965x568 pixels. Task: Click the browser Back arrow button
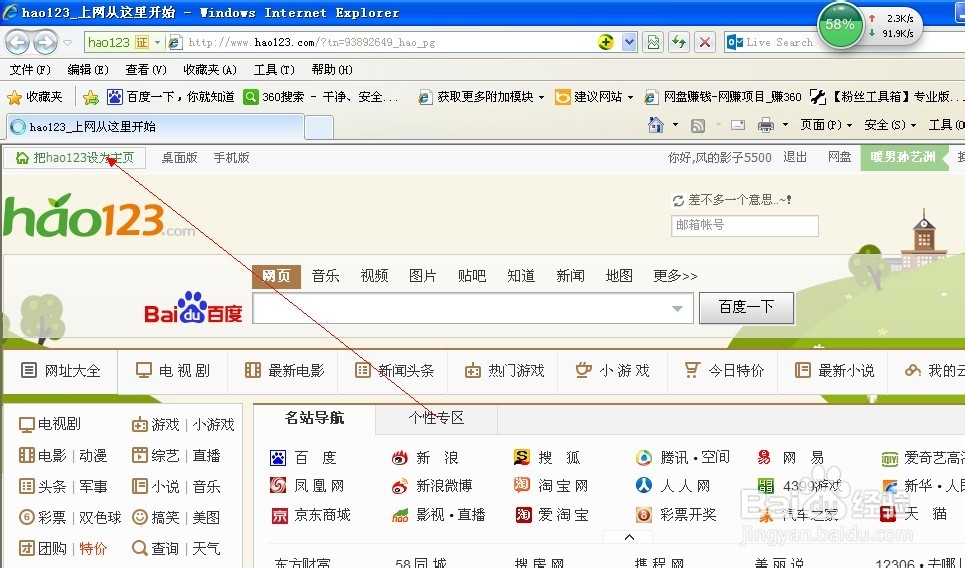17,42
